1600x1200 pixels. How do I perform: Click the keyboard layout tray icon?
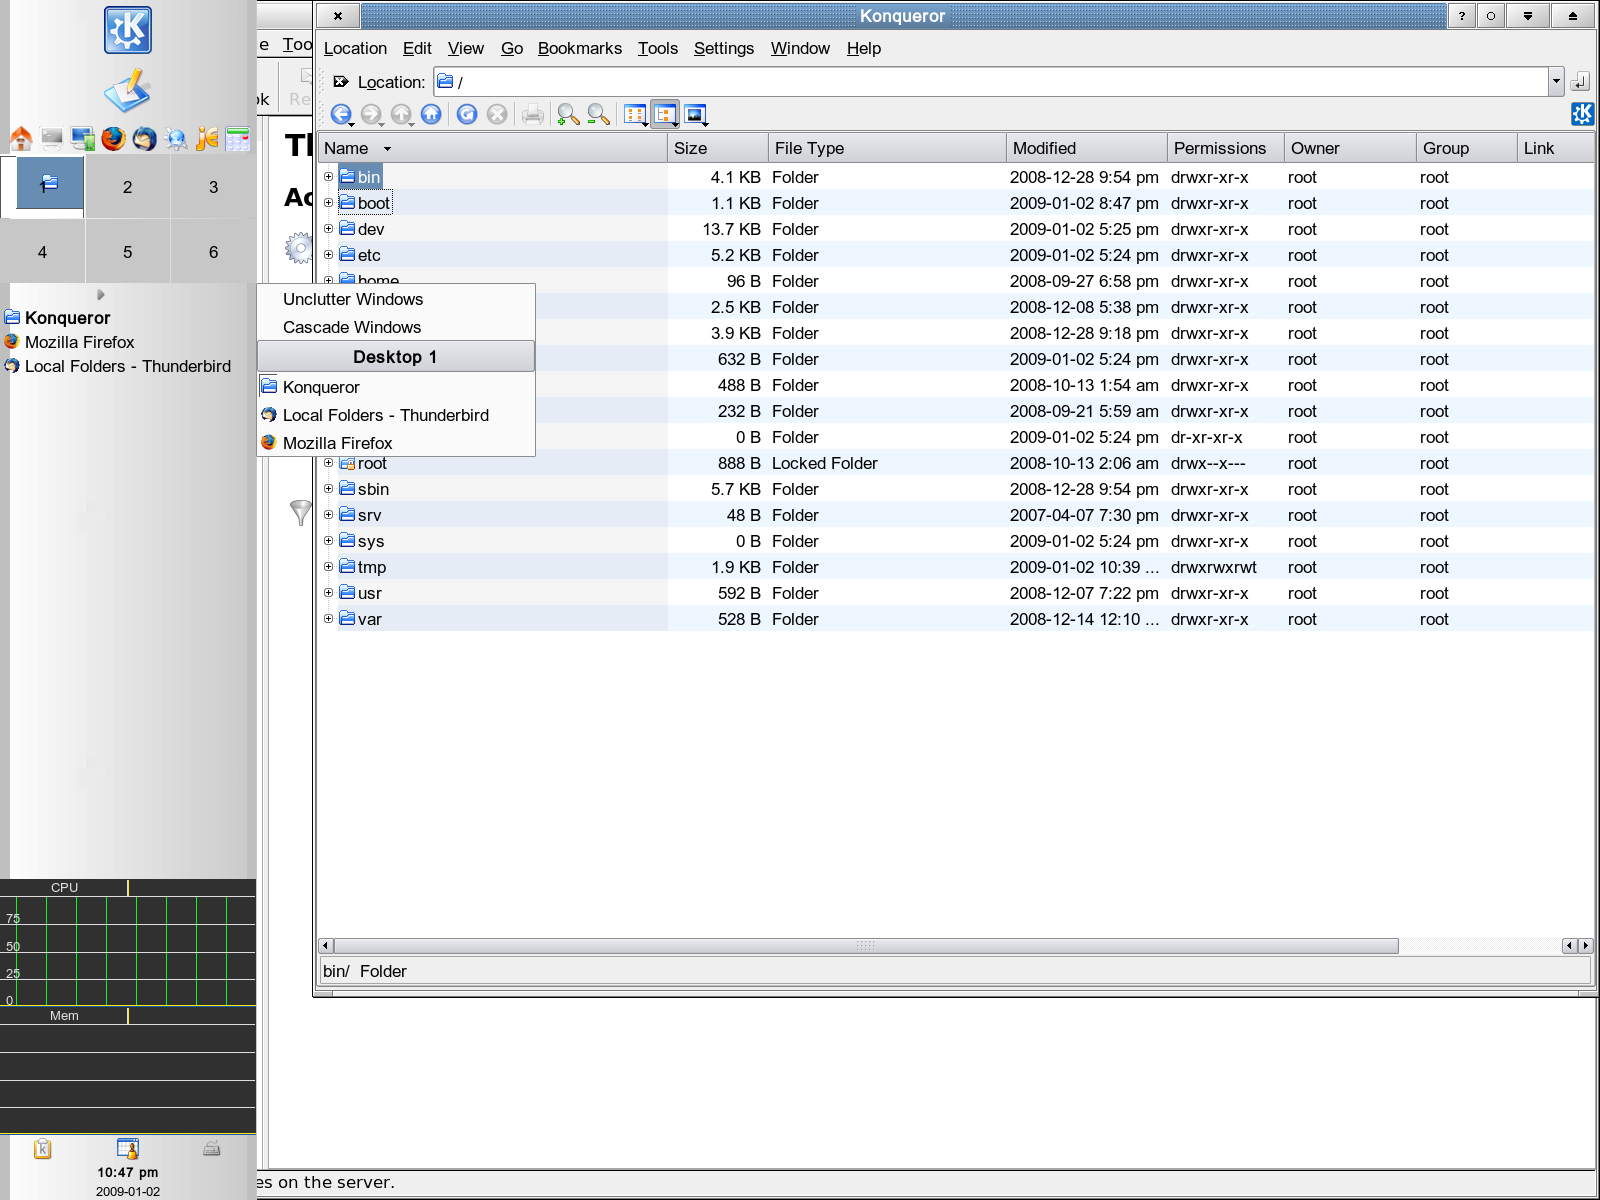(x=212, y=1149)
